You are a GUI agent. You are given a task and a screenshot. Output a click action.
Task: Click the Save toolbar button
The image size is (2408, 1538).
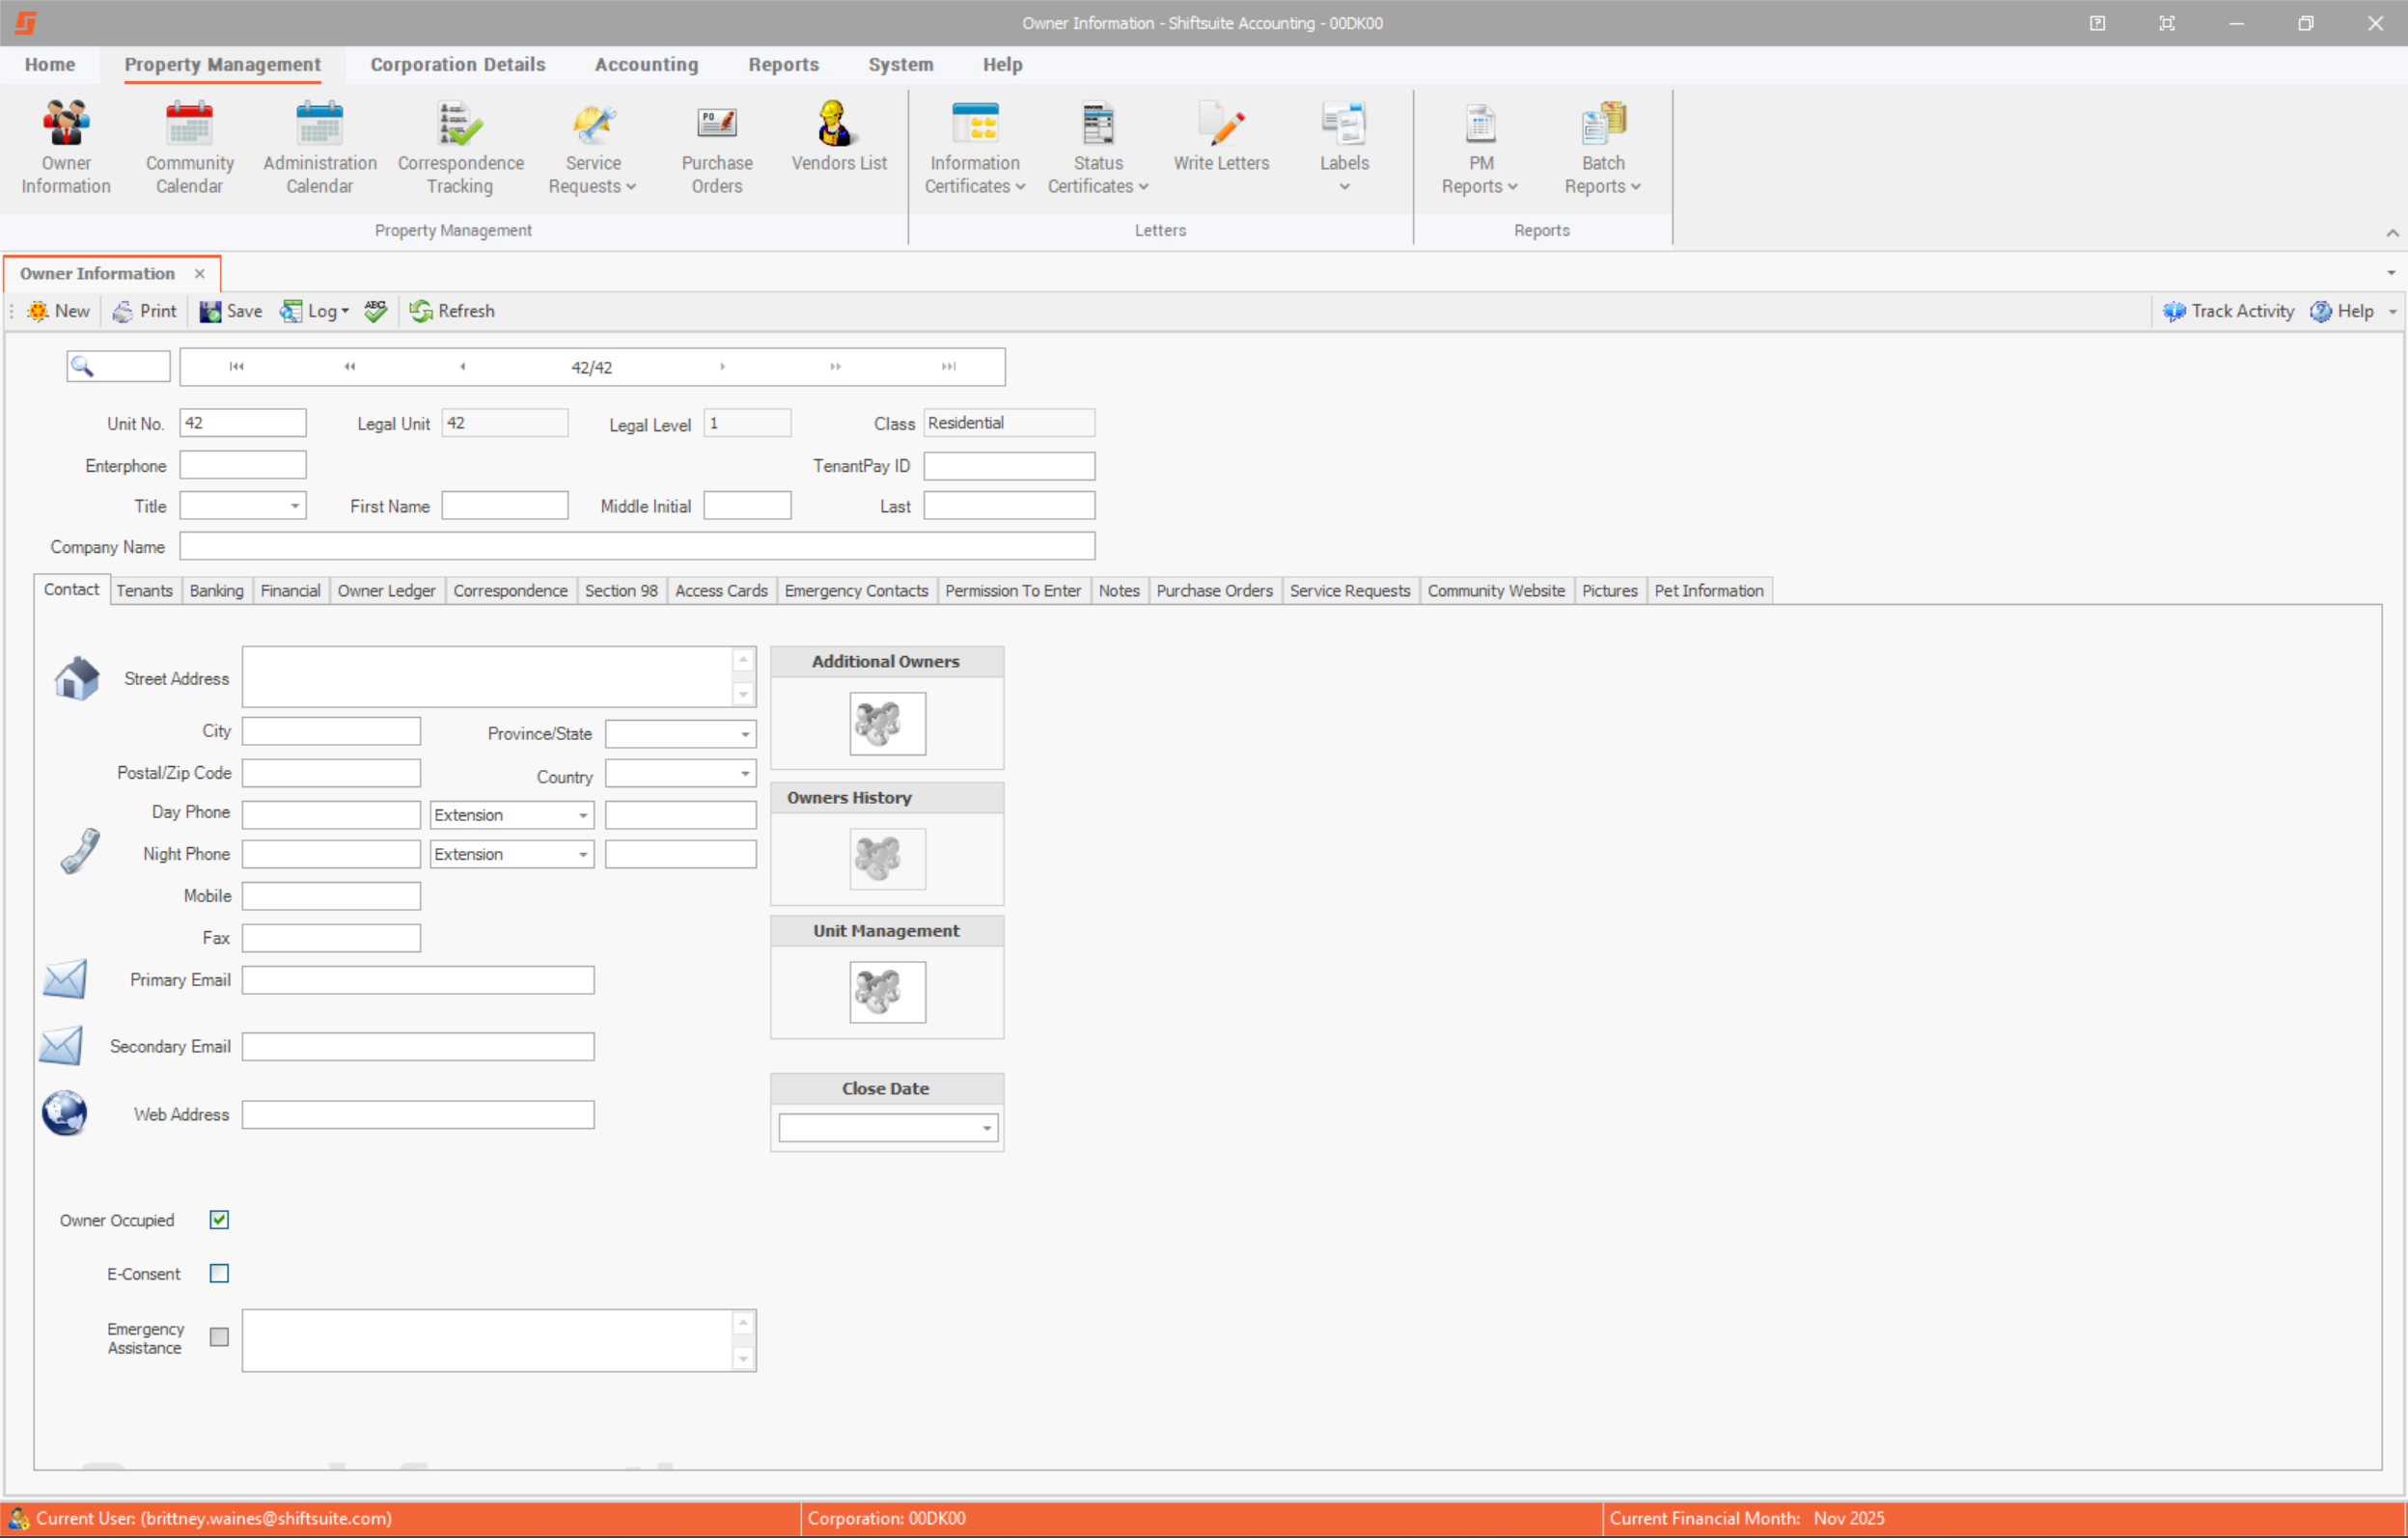(231, 311)
